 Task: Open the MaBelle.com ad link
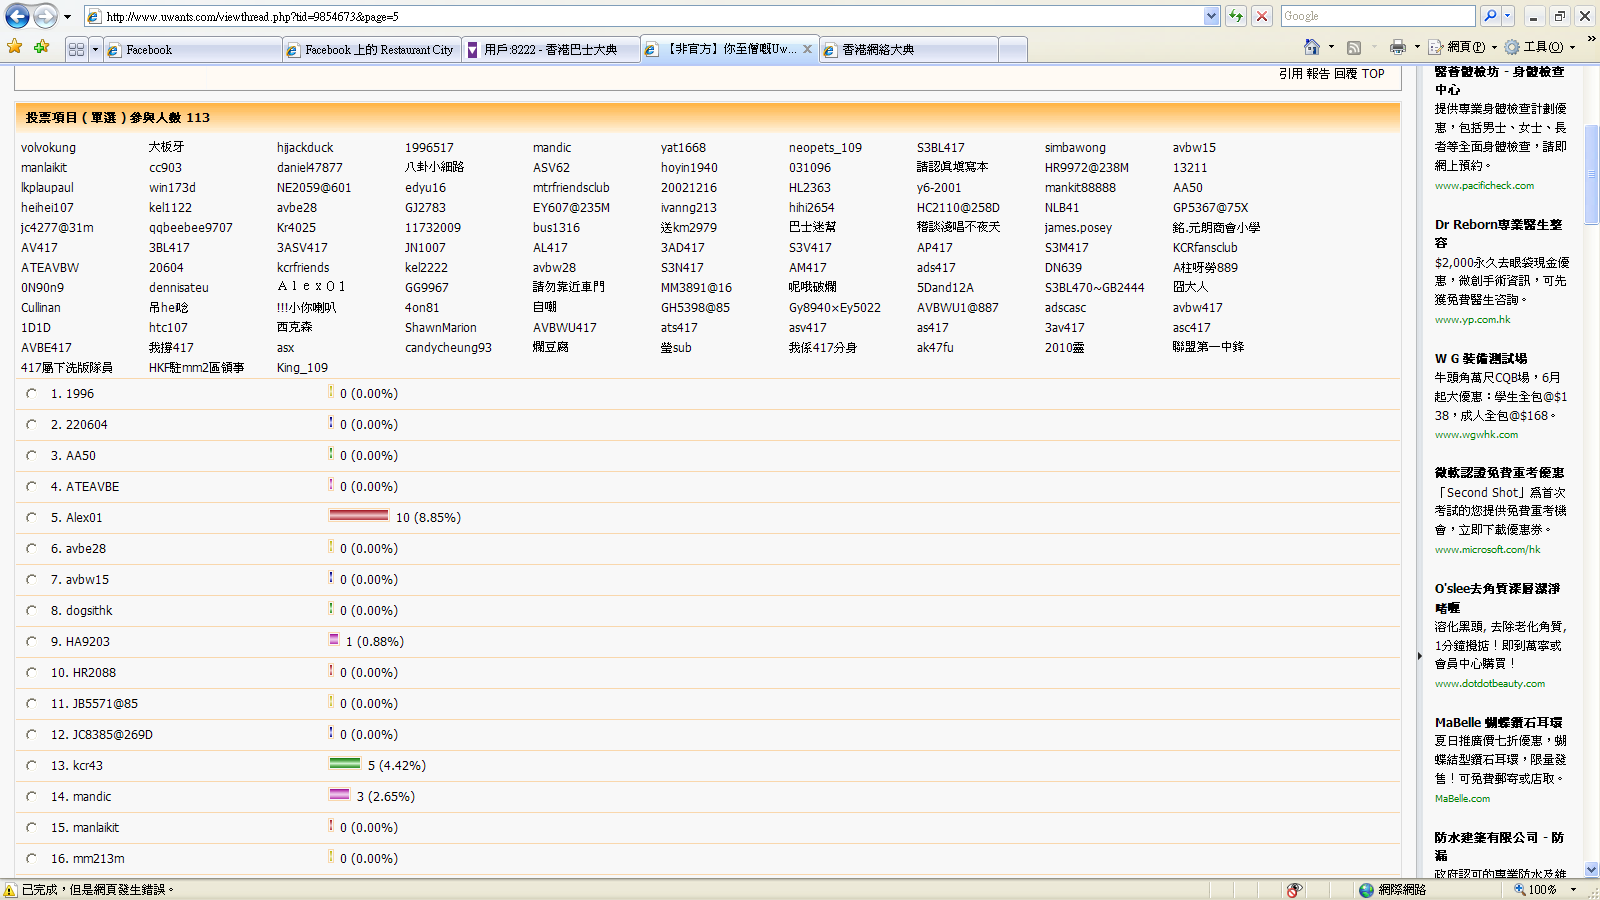tap(1462, 799)
